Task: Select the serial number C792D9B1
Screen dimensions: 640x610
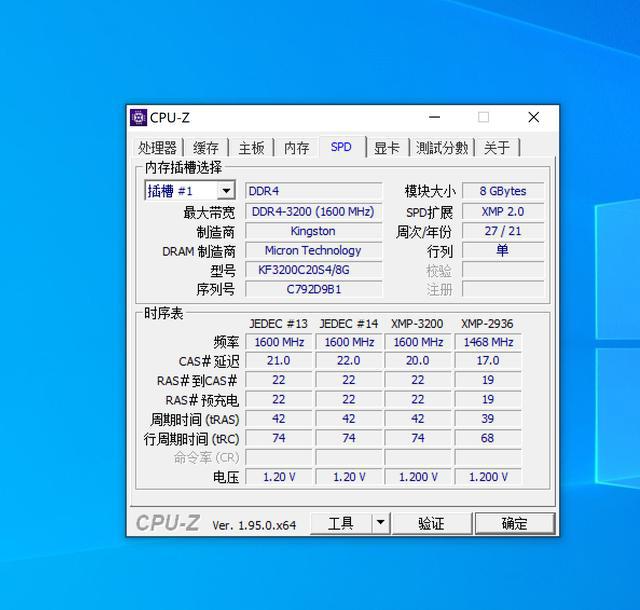Action: tap(313, 289)
